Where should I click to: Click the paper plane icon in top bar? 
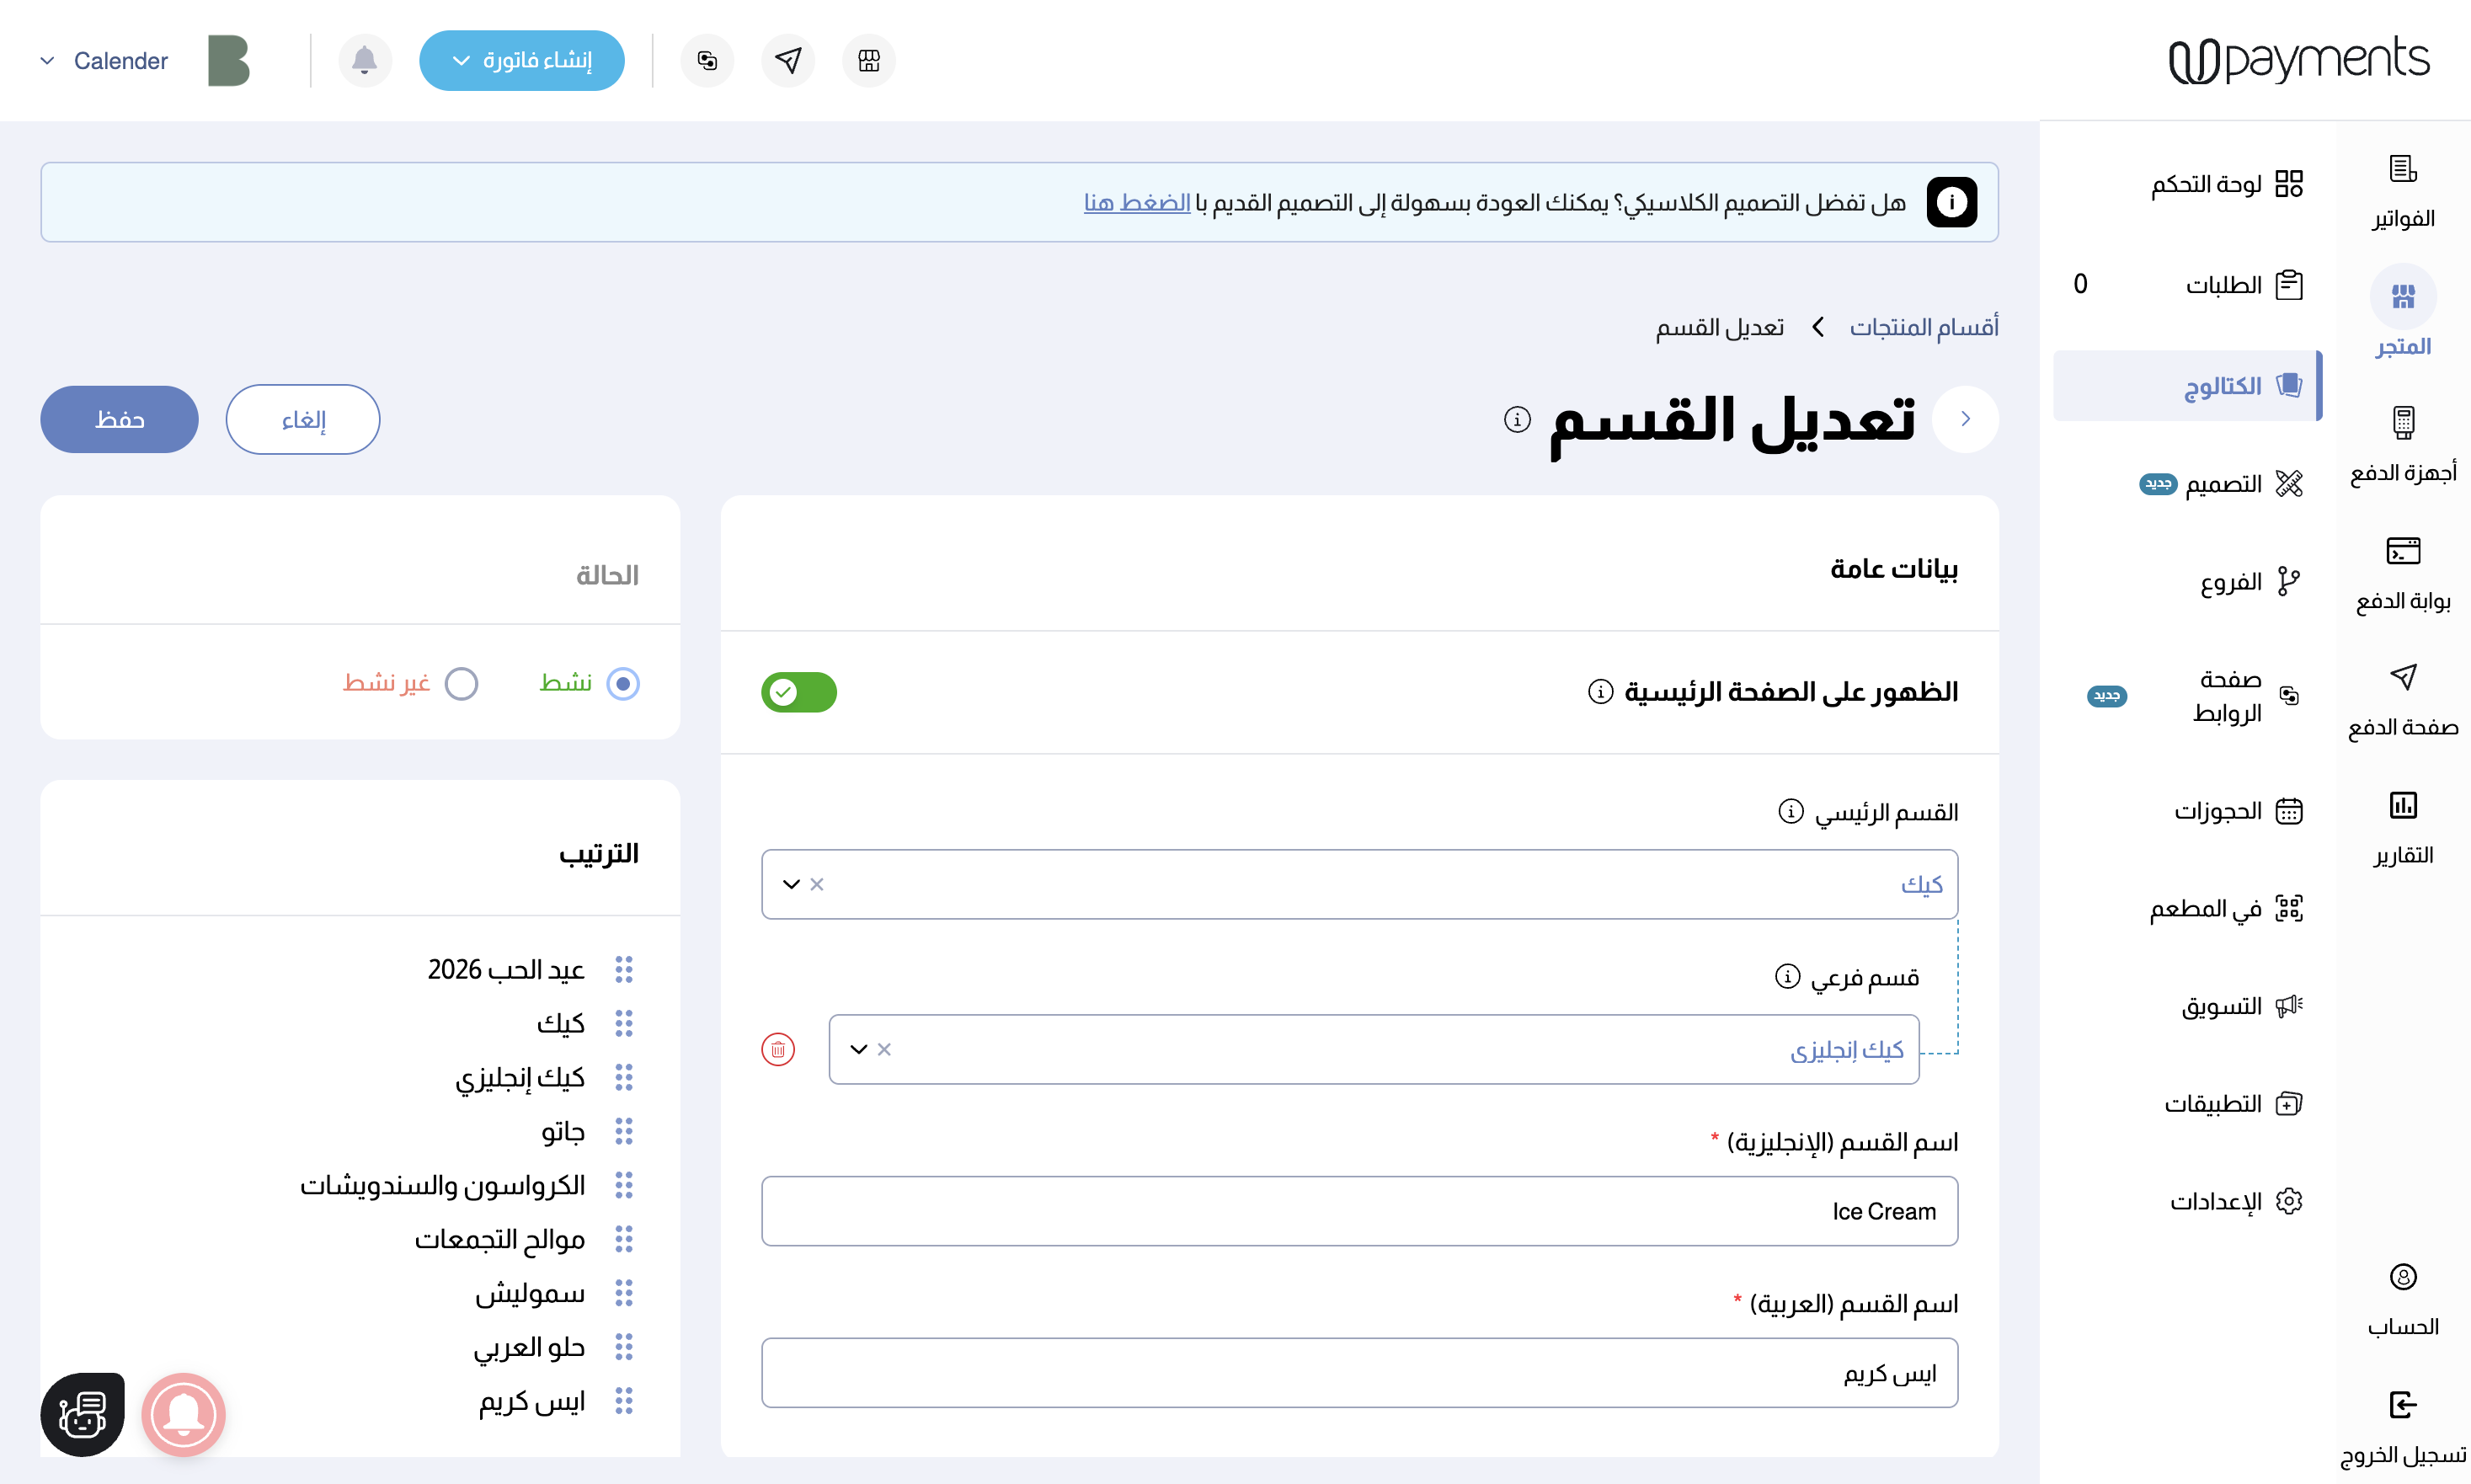[x=788, y=60]
